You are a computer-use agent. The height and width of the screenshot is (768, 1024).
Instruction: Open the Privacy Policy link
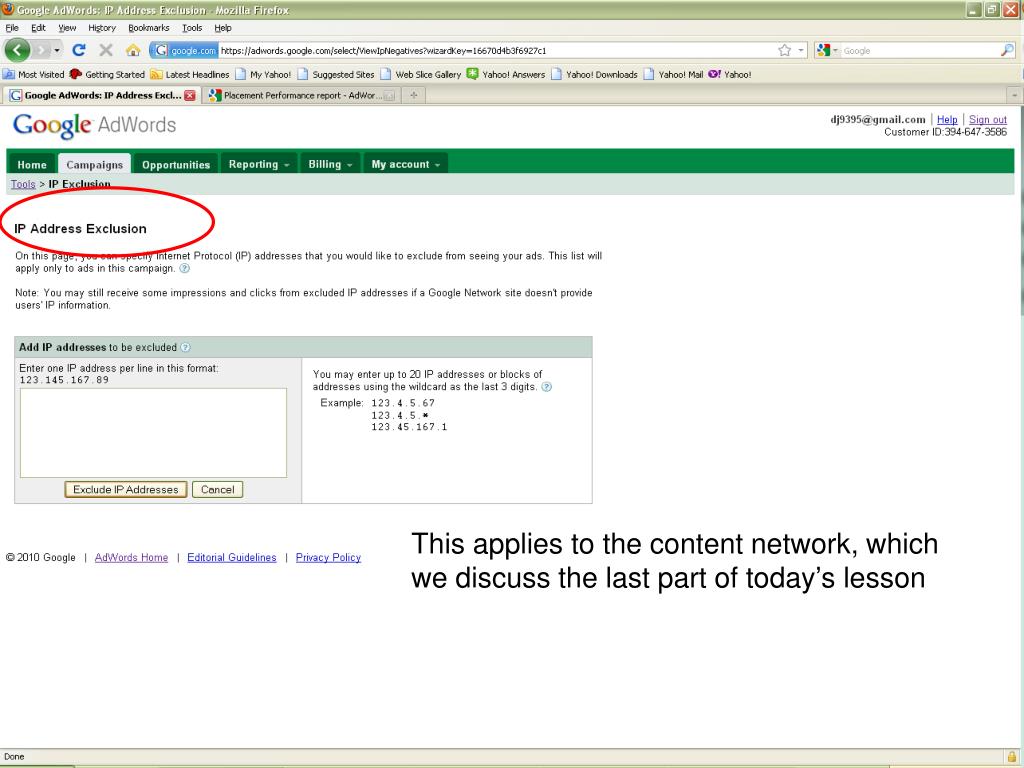pyautogui.click(x=328, y=558)
